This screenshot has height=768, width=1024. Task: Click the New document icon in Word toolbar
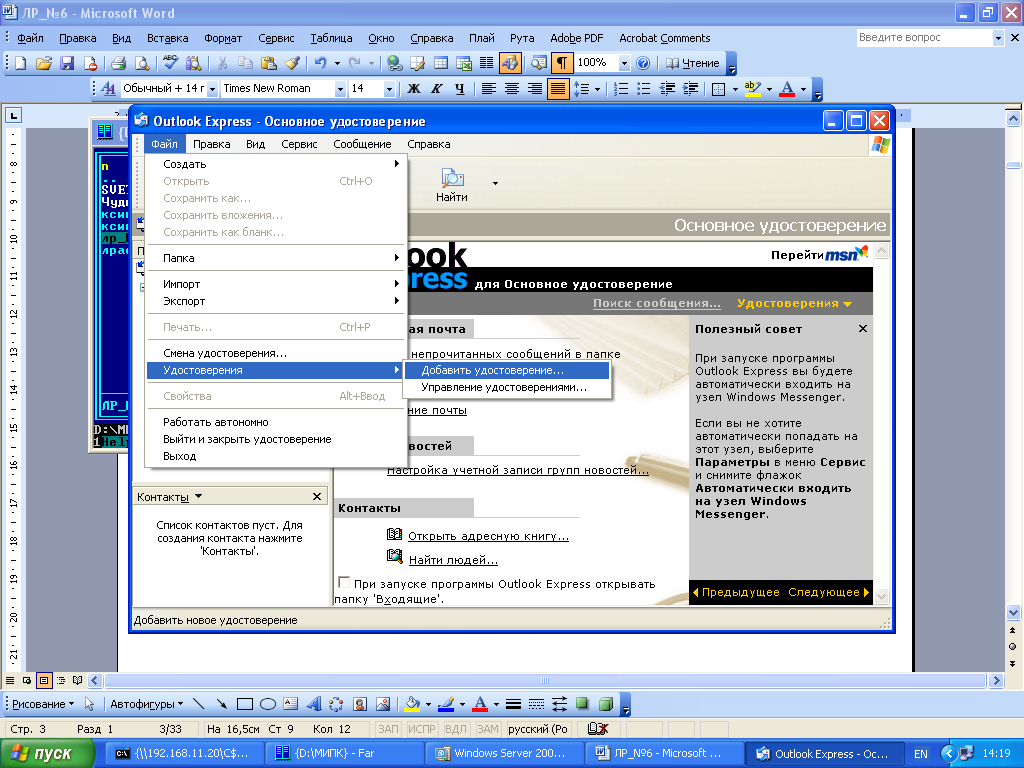point(20,63)
